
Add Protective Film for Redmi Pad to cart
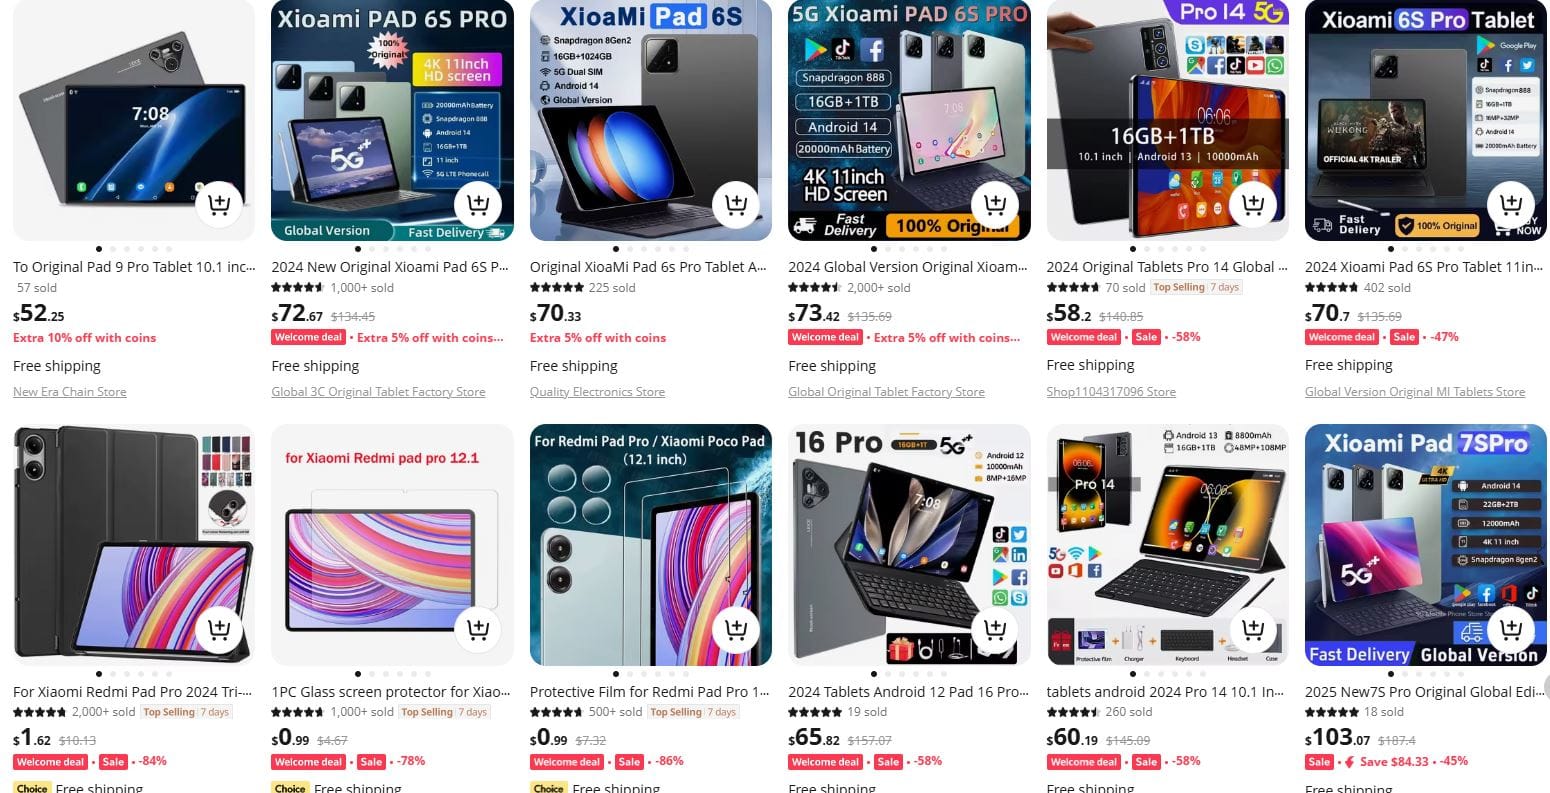736,630
